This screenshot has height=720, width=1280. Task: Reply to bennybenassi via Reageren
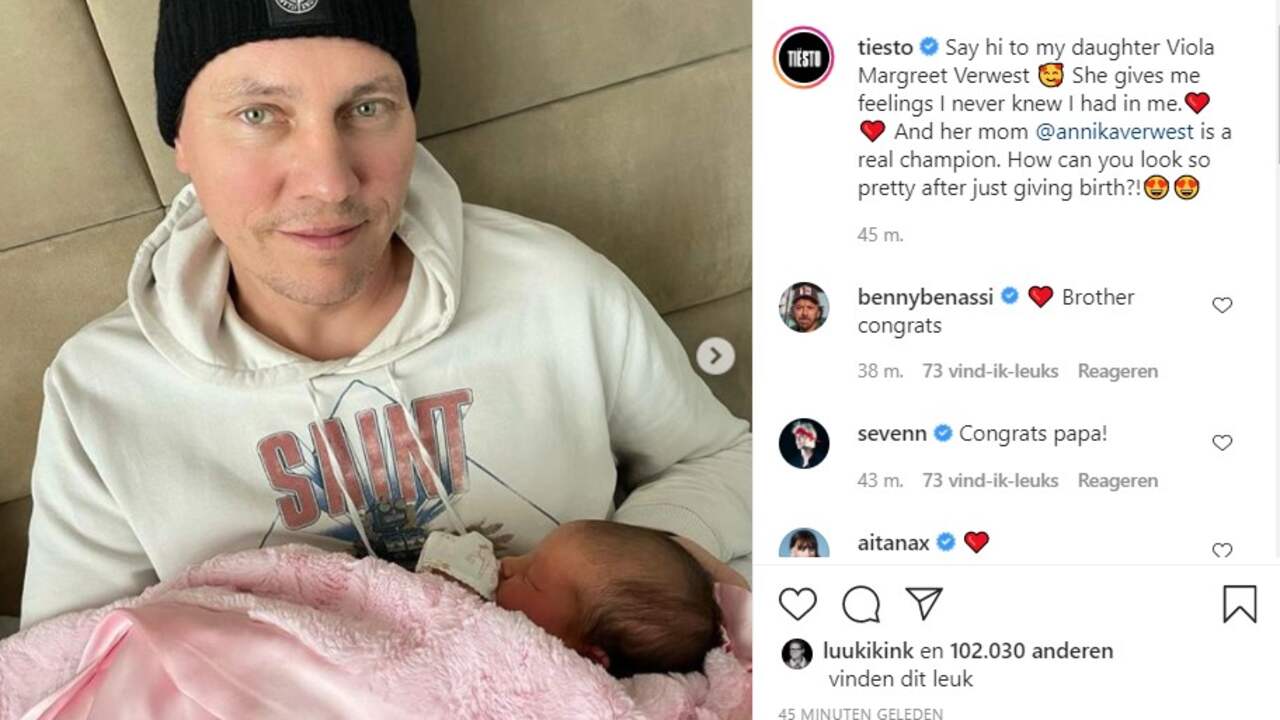coord(1118,371)
